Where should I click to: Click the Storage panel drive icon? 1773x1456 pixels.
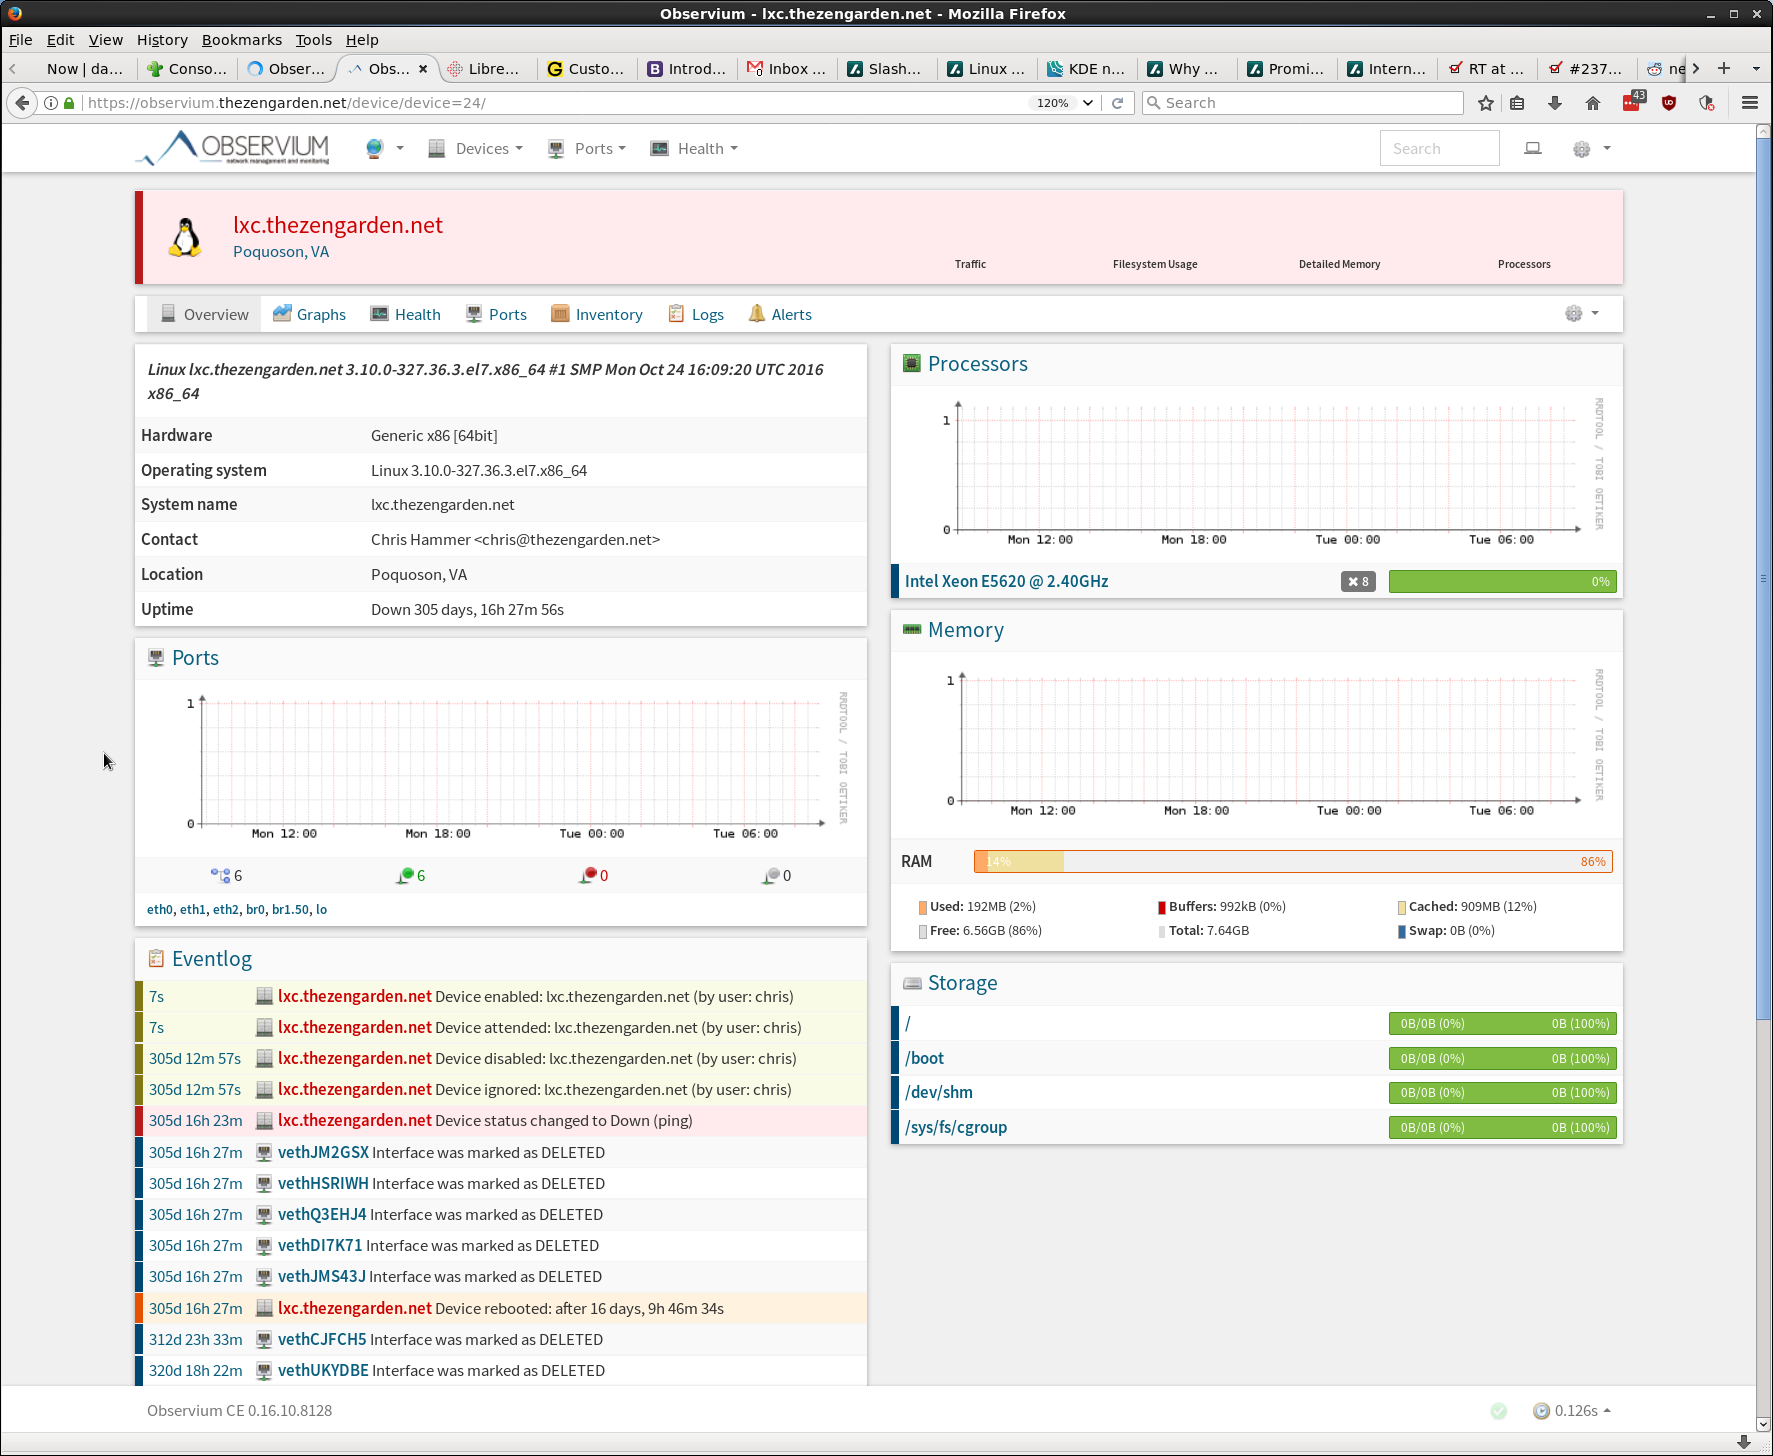click(x=912, y=983)
